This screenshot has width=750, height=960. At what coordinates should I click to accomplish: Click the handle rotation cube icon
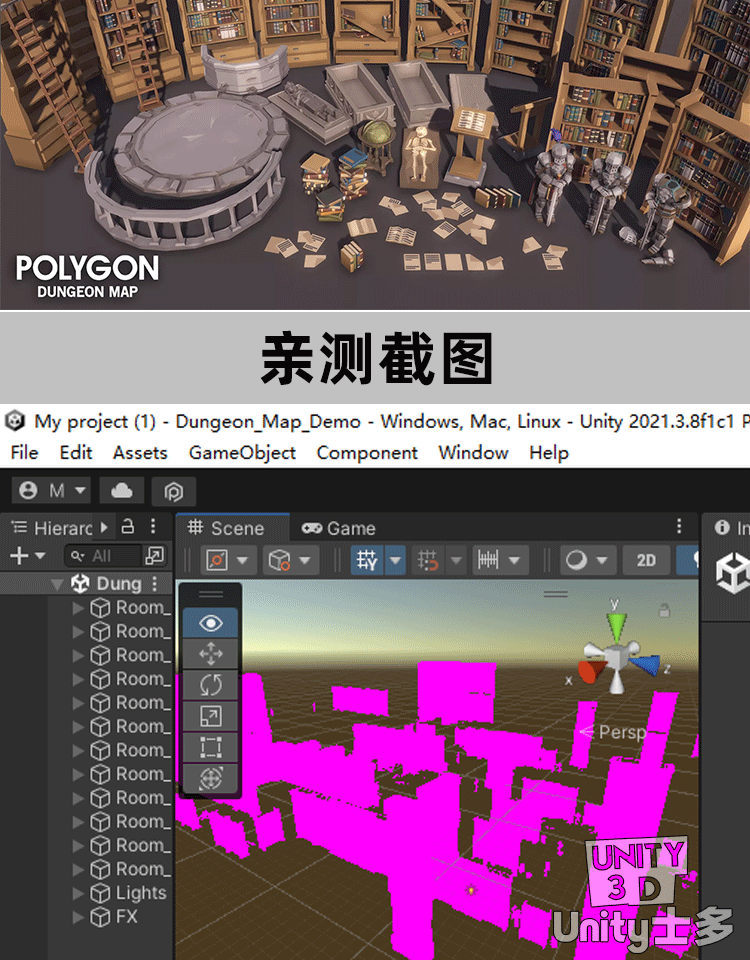tap(279, 560)
